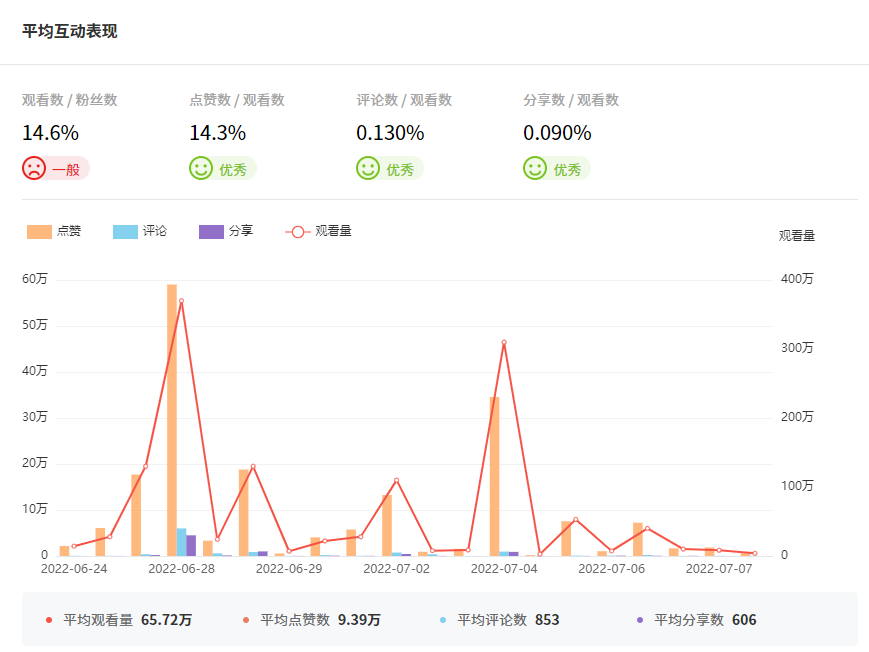Image resolution: width=869 pixels, height=652 pixels.
Task: Click the orange 点赞 legend swatch
Action: tap(39, 231)
